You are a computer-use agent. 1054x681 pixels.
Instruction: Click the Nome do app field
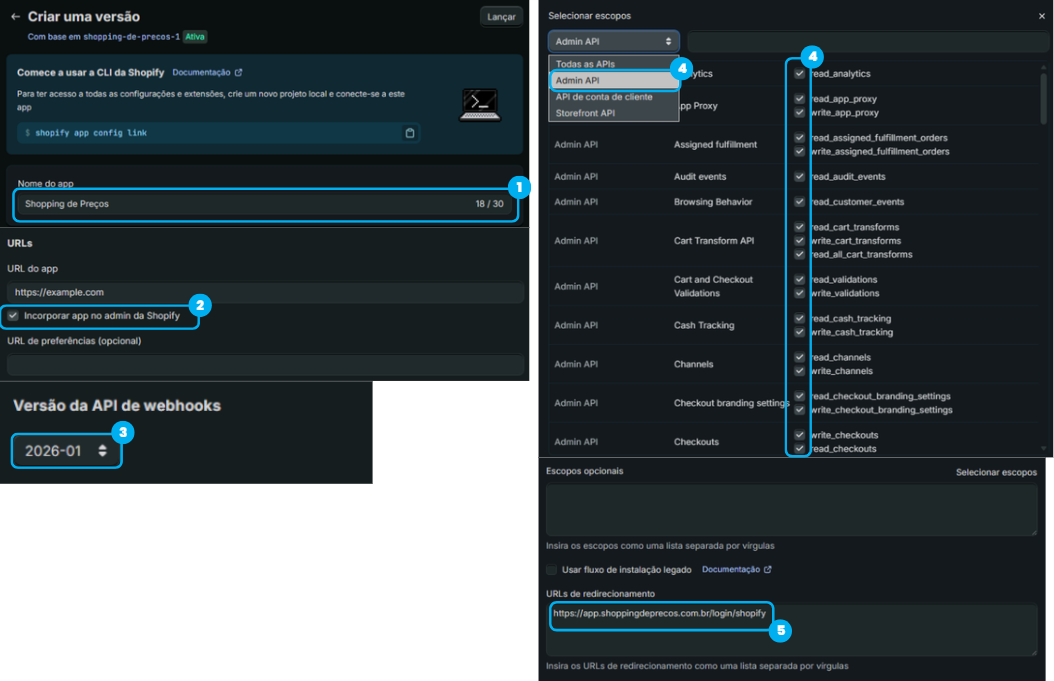pos(265,204)
